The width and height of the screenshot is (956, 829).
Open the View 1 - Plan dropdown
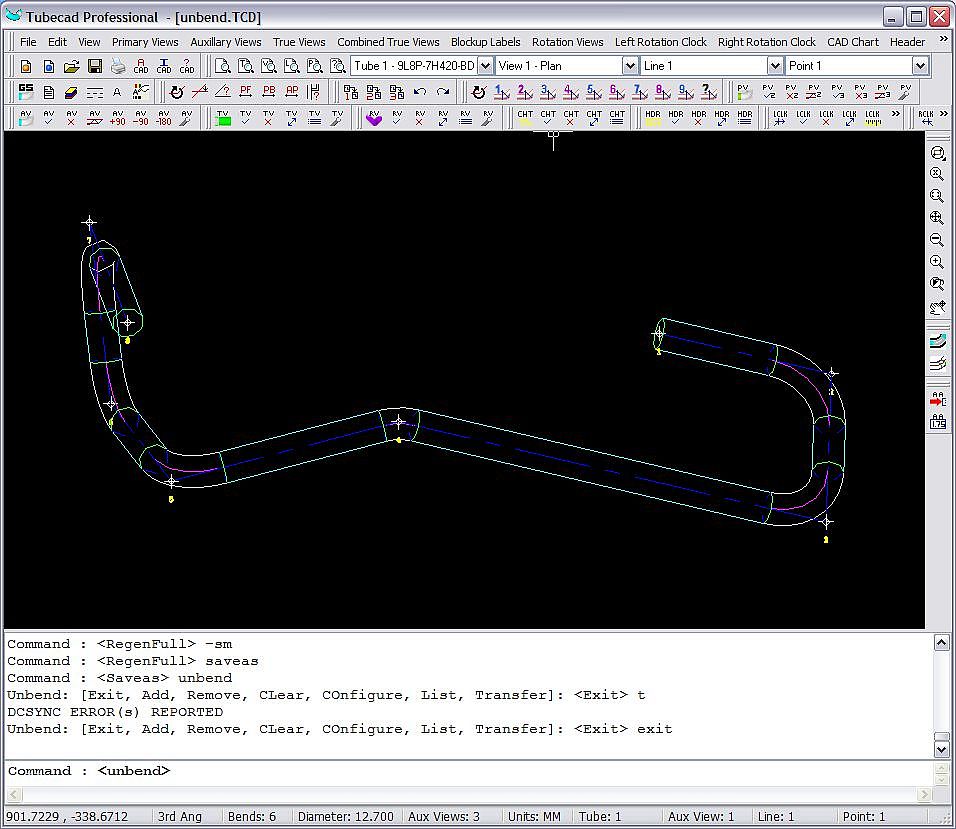click(630, 66)
